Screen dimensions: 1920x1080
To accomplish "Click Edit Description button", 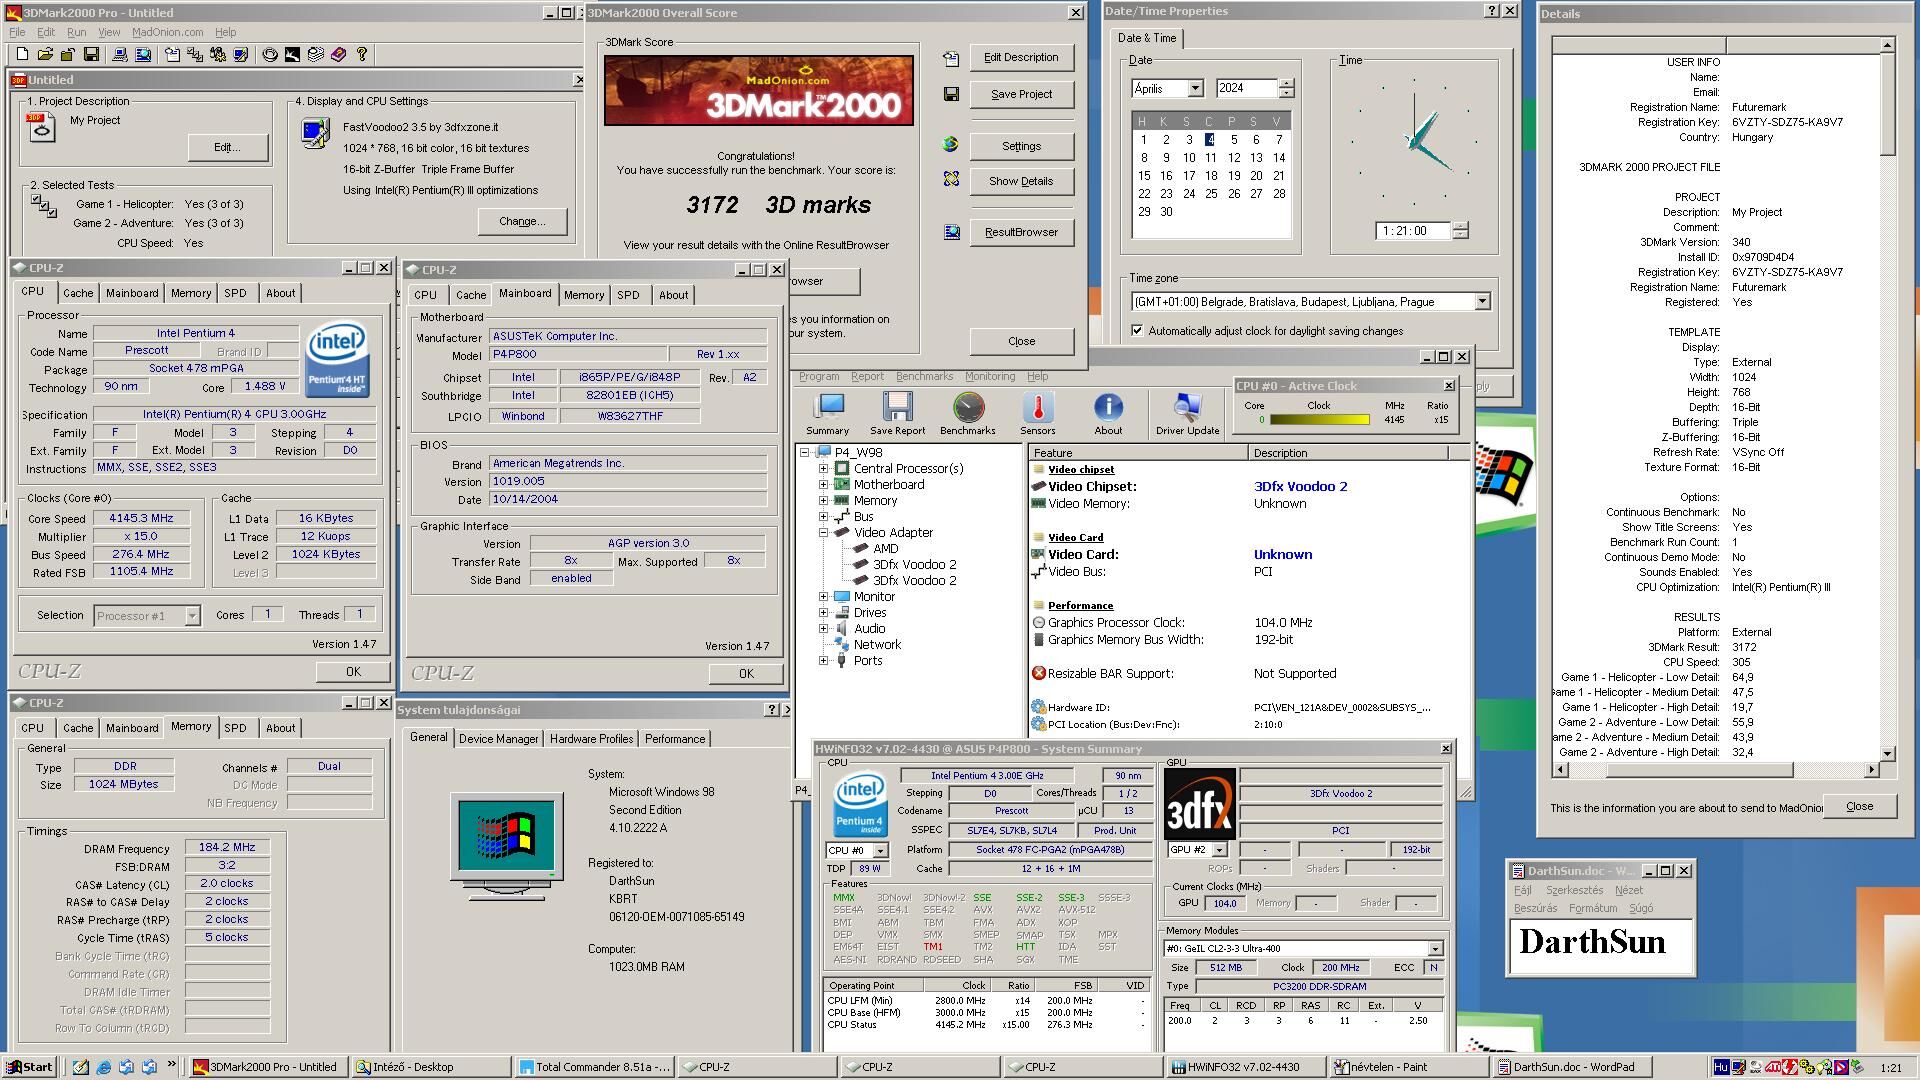I will coord(1021,58).
